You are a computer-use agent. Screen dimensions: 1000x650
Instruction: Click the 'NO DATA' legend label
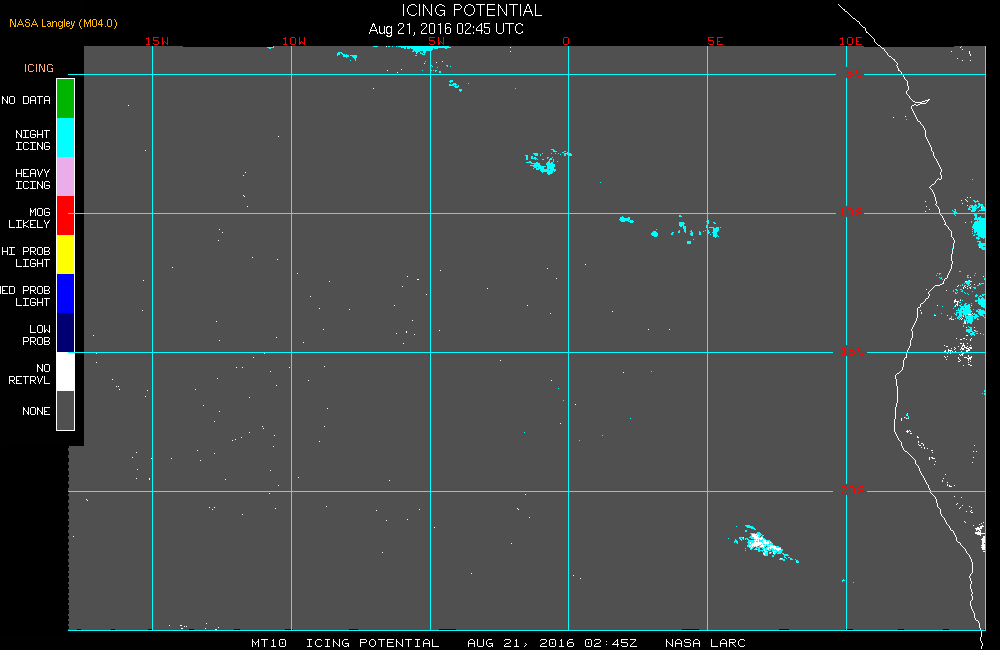point(26,100)
